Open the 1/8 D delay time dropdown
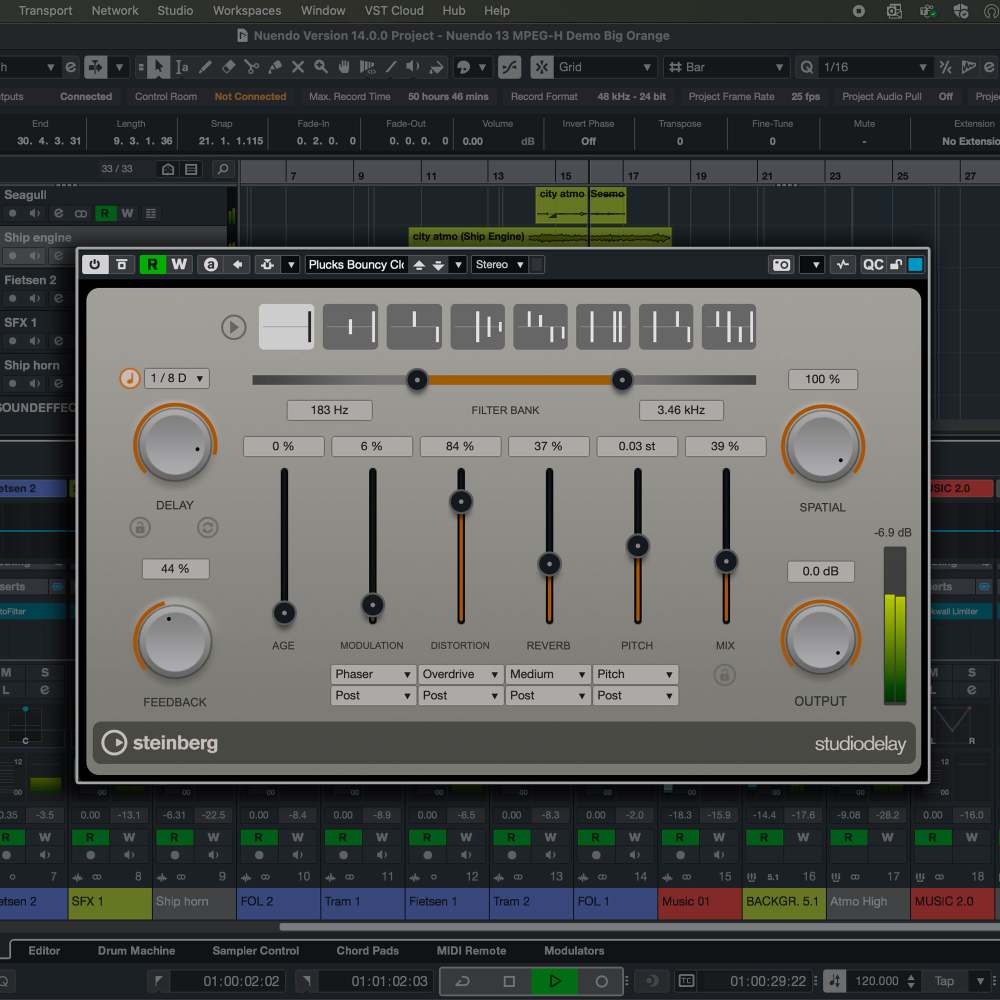 click(x=177, y=378)
